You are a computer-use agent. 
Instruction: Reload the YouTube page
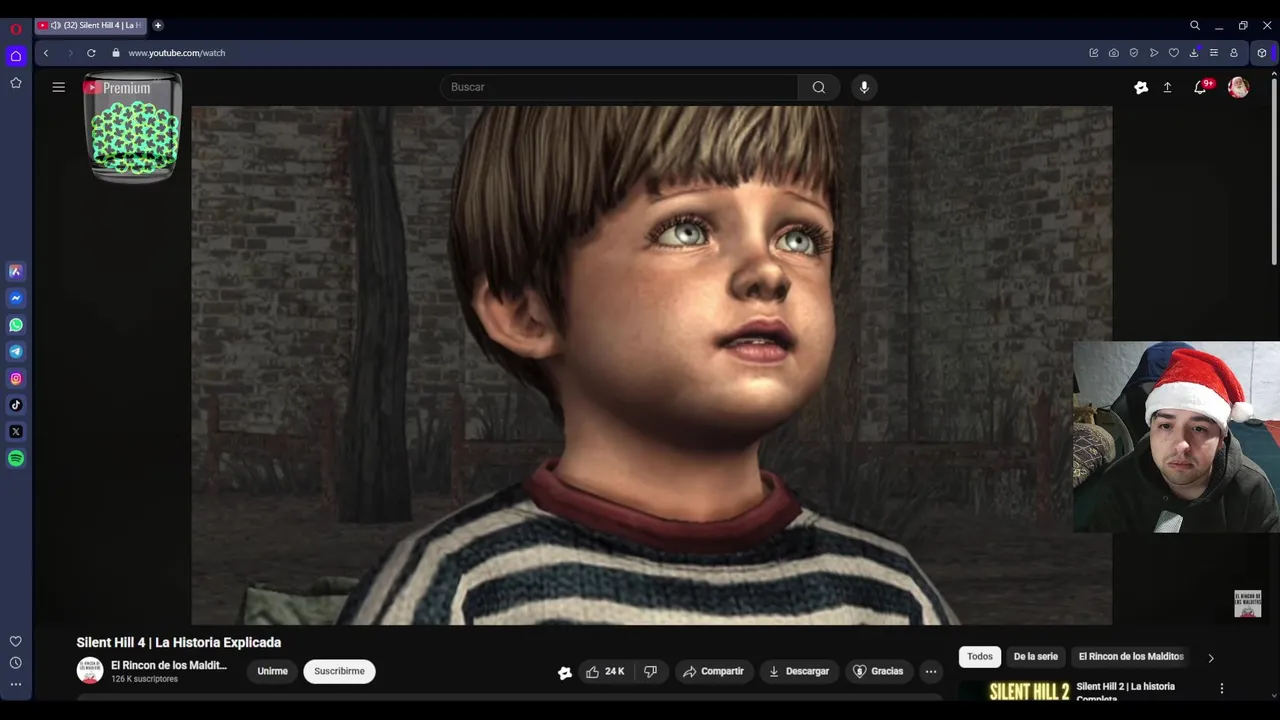pyautogui.click(x=91, y=53)
